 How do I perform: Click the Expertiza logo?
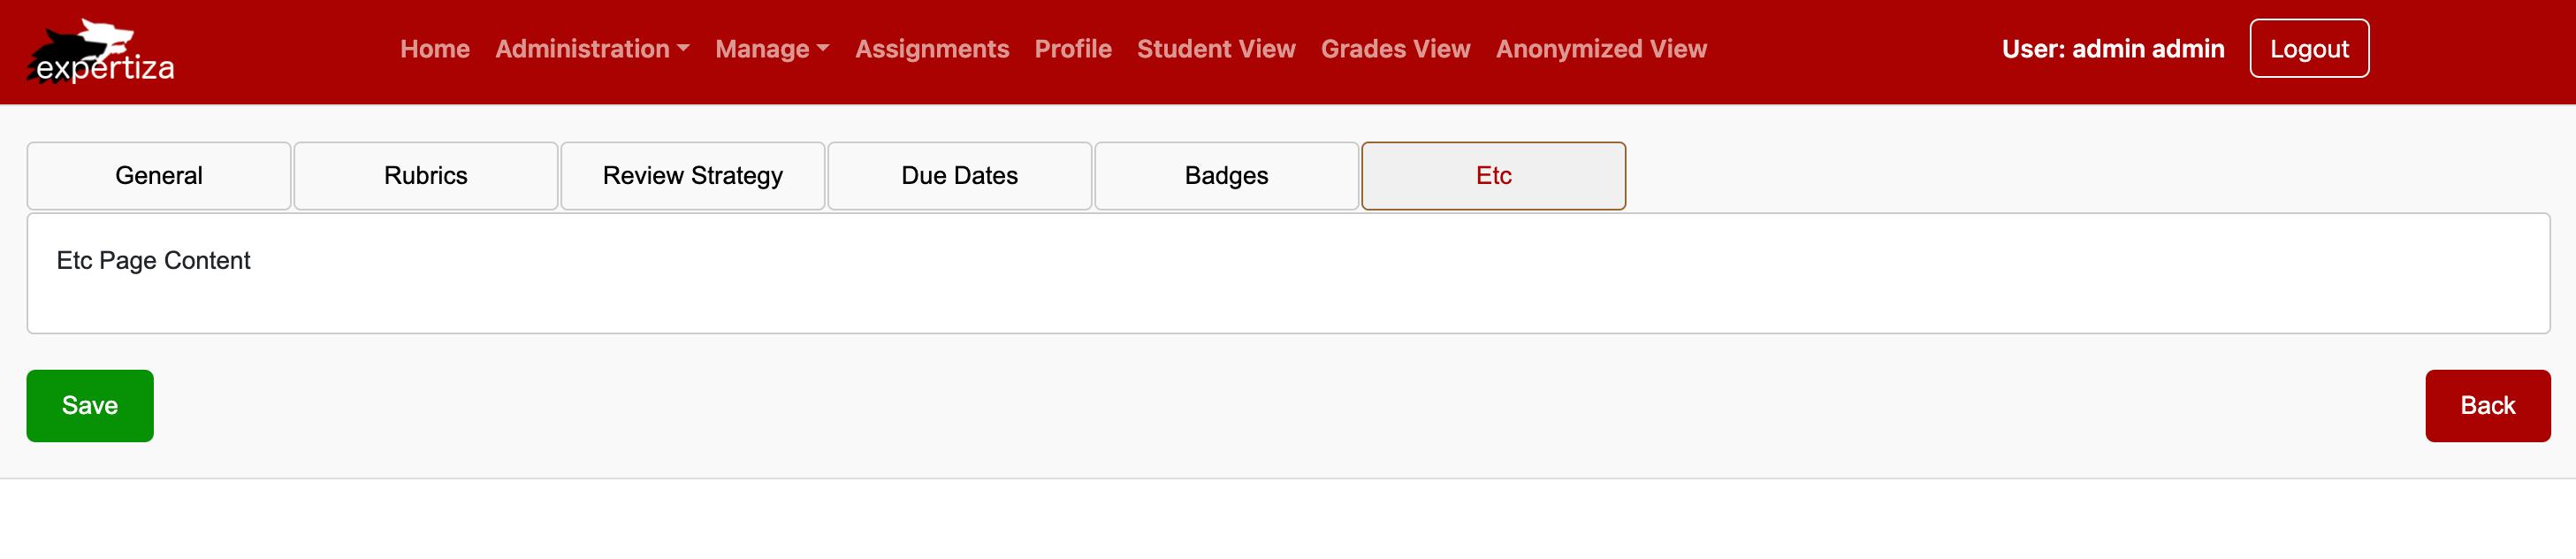click(x=100, y=52)
